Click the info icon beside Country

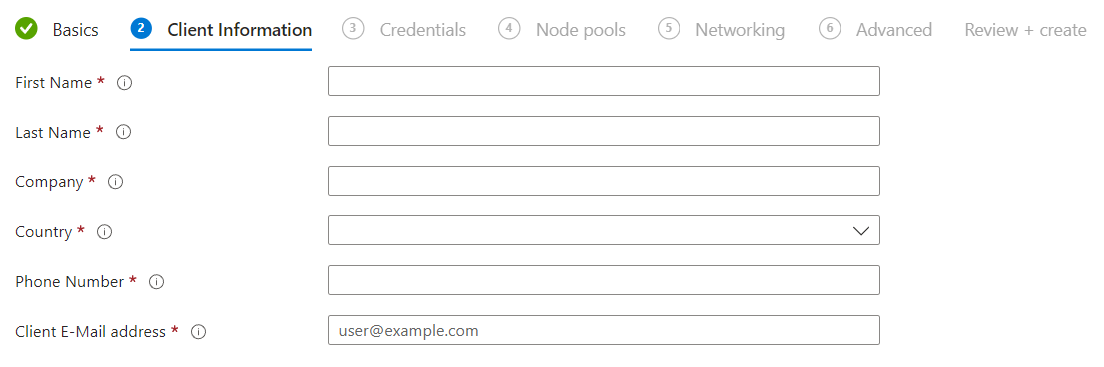click(x=104, y=232)
